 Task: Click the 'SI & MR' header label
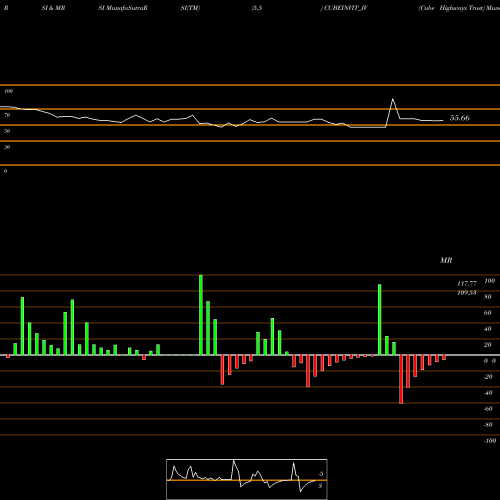[53, 8]
